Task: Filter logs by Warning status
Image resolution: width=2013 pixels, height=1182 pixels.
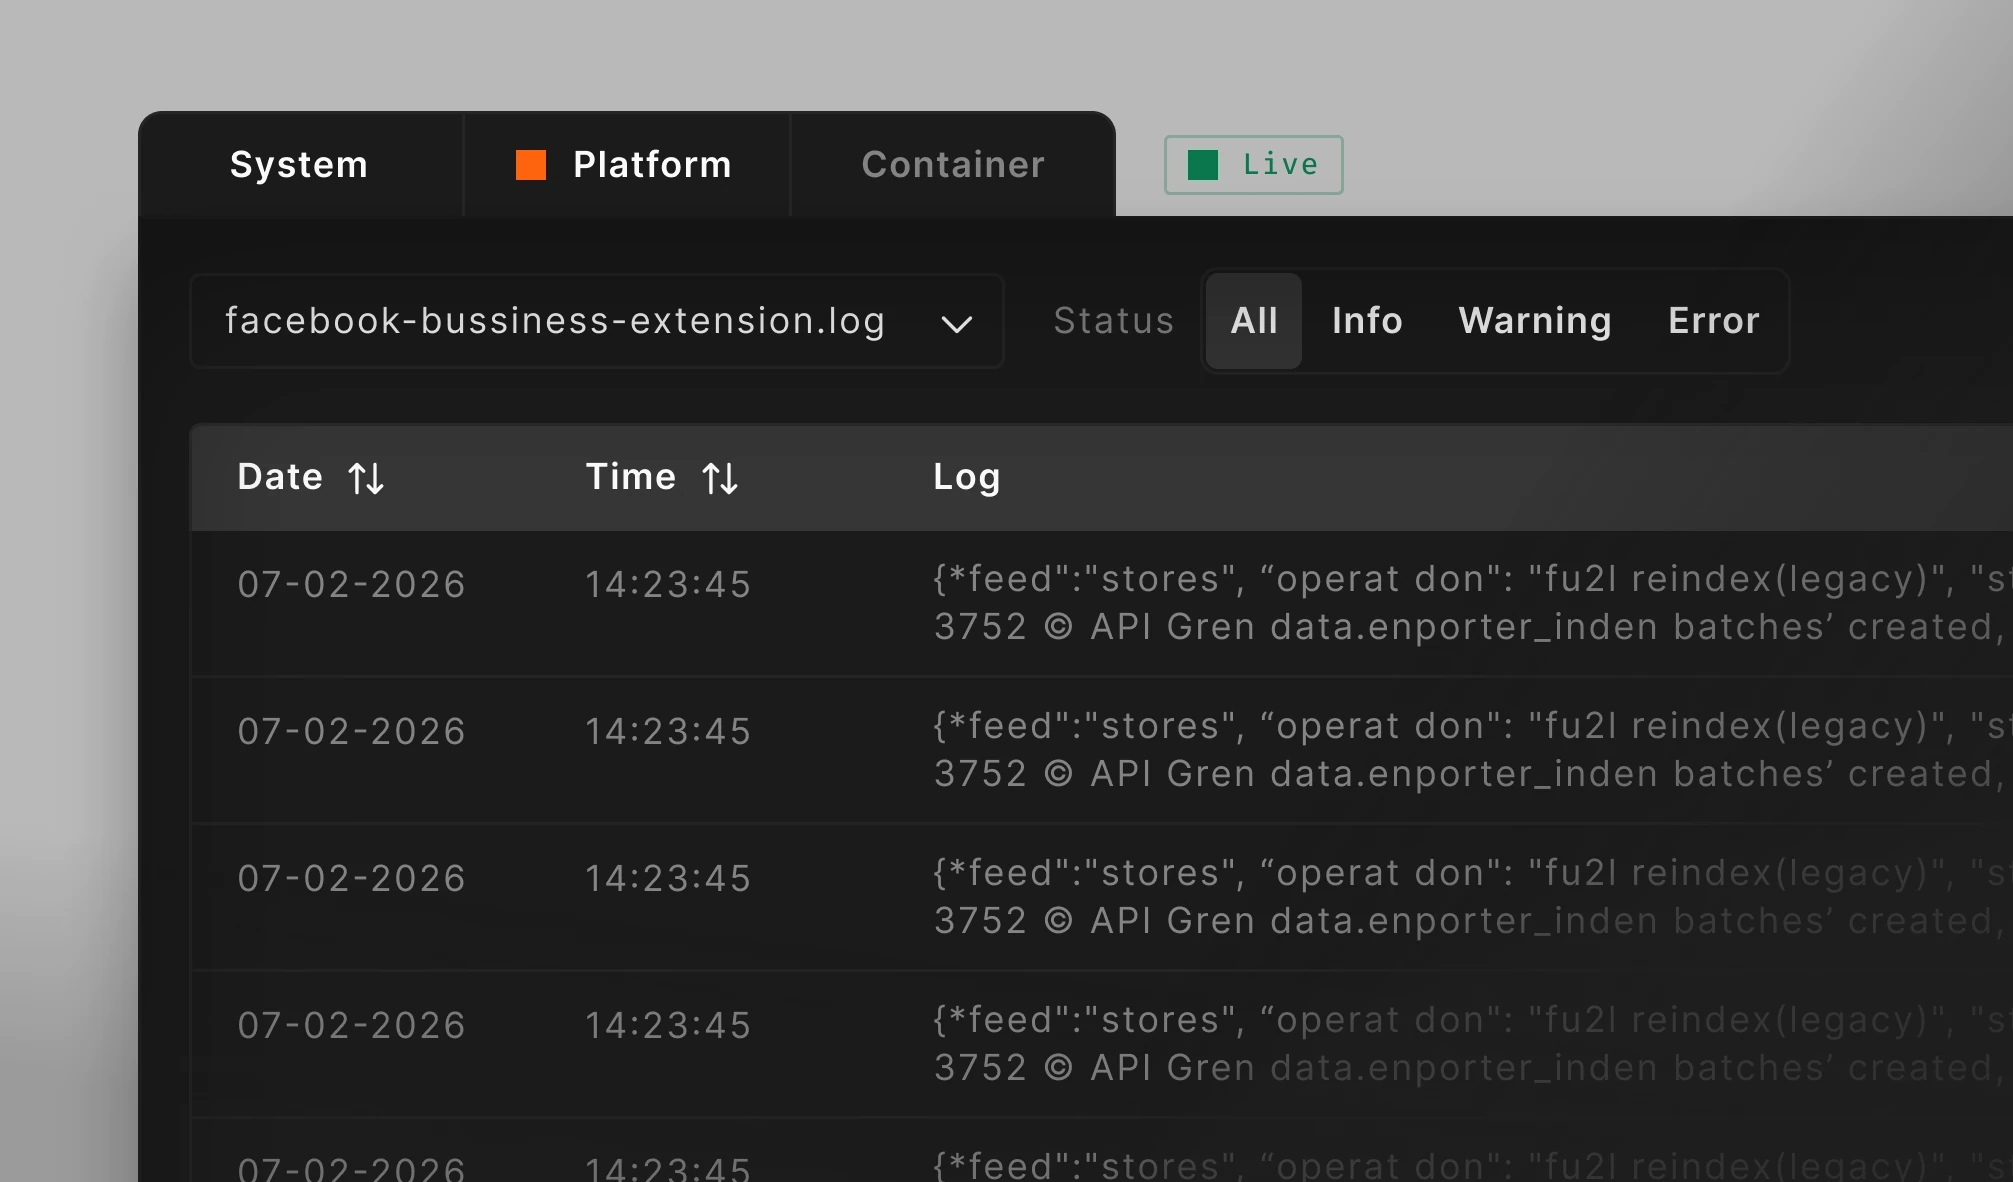Action: click(x=1535, y=321)
